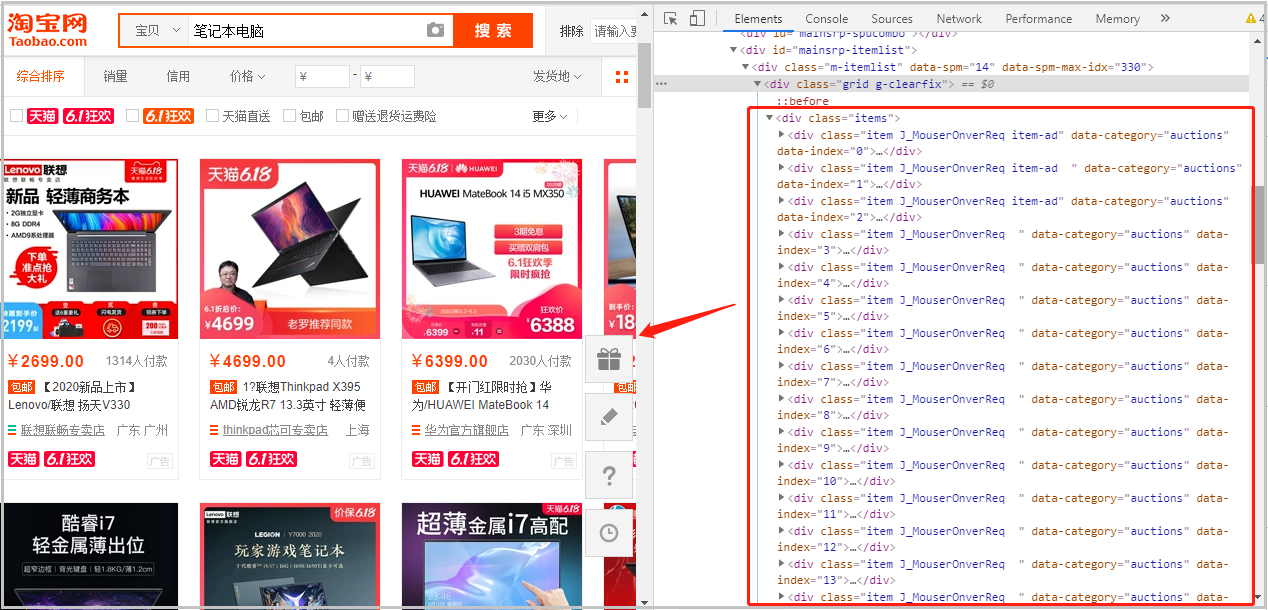
Task: Click the 排除 keyword input field
Action: [614, 32]
